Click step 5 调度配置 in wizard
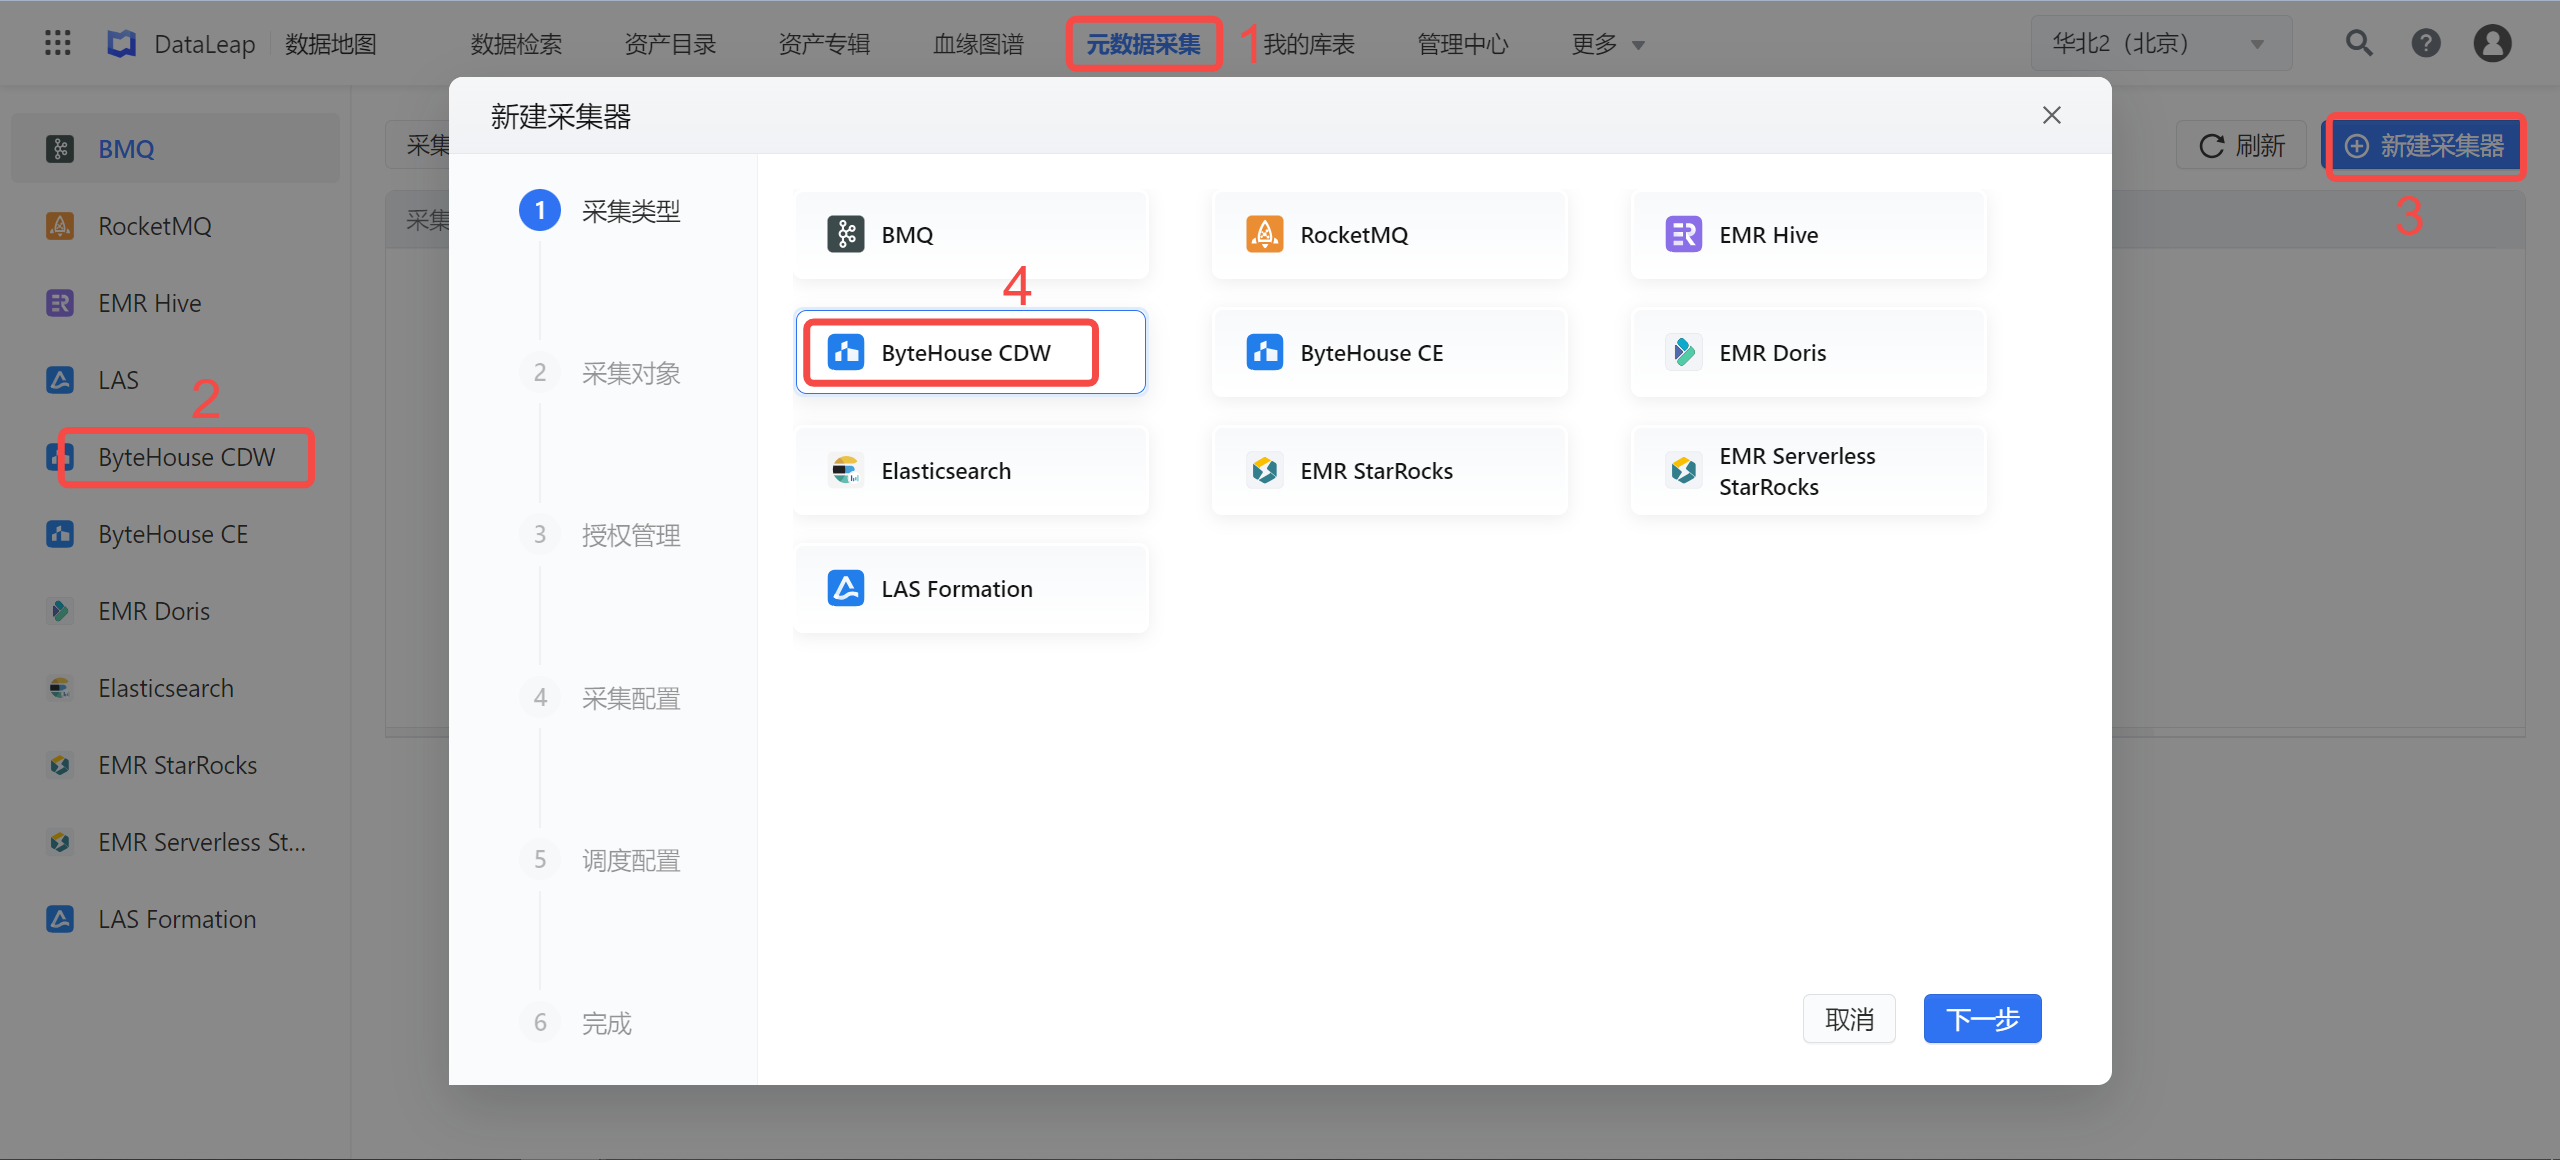Viewport: 2560px width, 1160px height. click(601, 860)
